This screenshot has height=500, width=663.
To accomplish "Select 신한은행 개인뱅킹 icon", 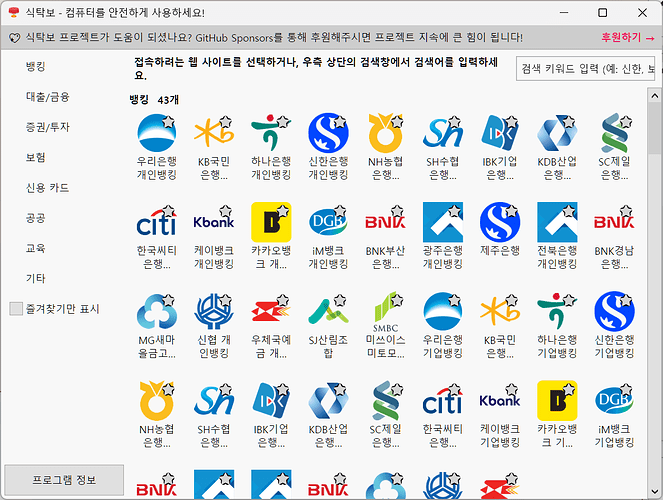I will coord(328,133).
